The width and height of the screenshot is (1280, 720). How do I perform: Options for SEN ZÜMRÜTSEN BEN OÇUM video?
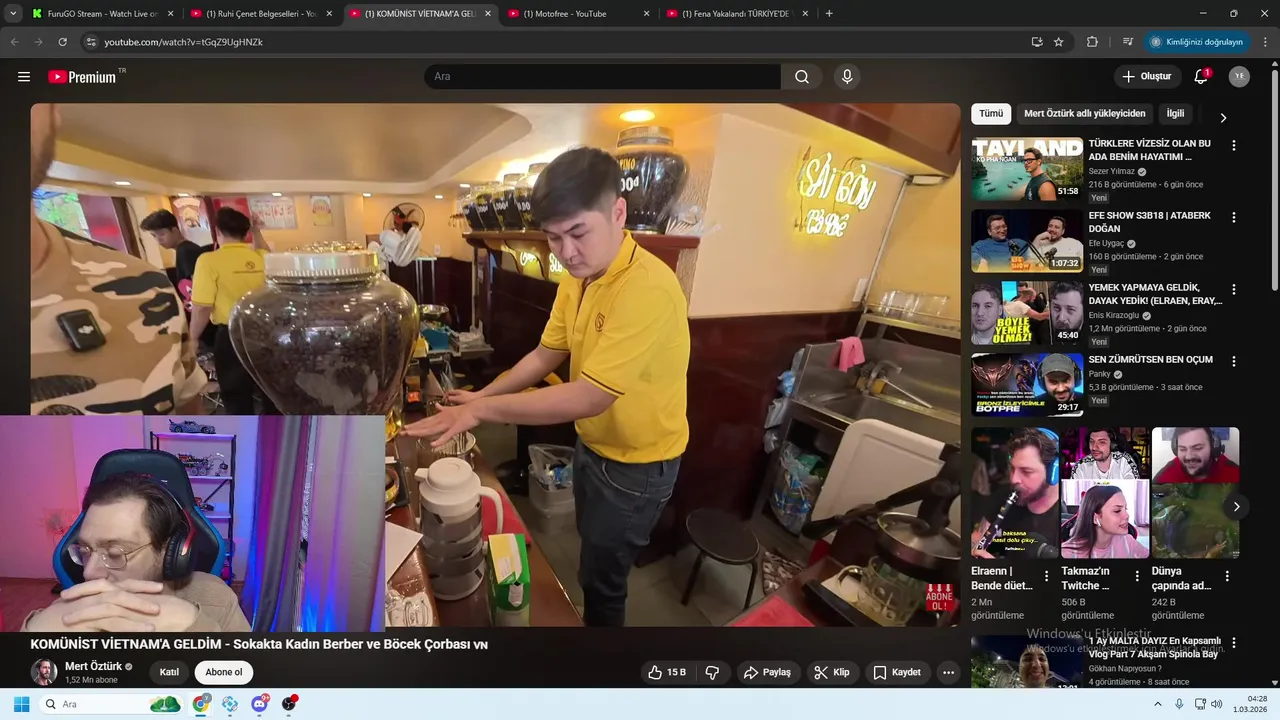pos(1233,361)
